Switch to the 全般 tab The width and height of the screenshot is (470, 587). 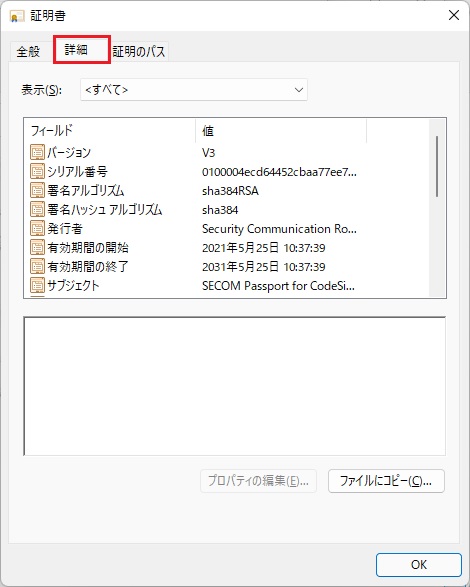point(28,51)
